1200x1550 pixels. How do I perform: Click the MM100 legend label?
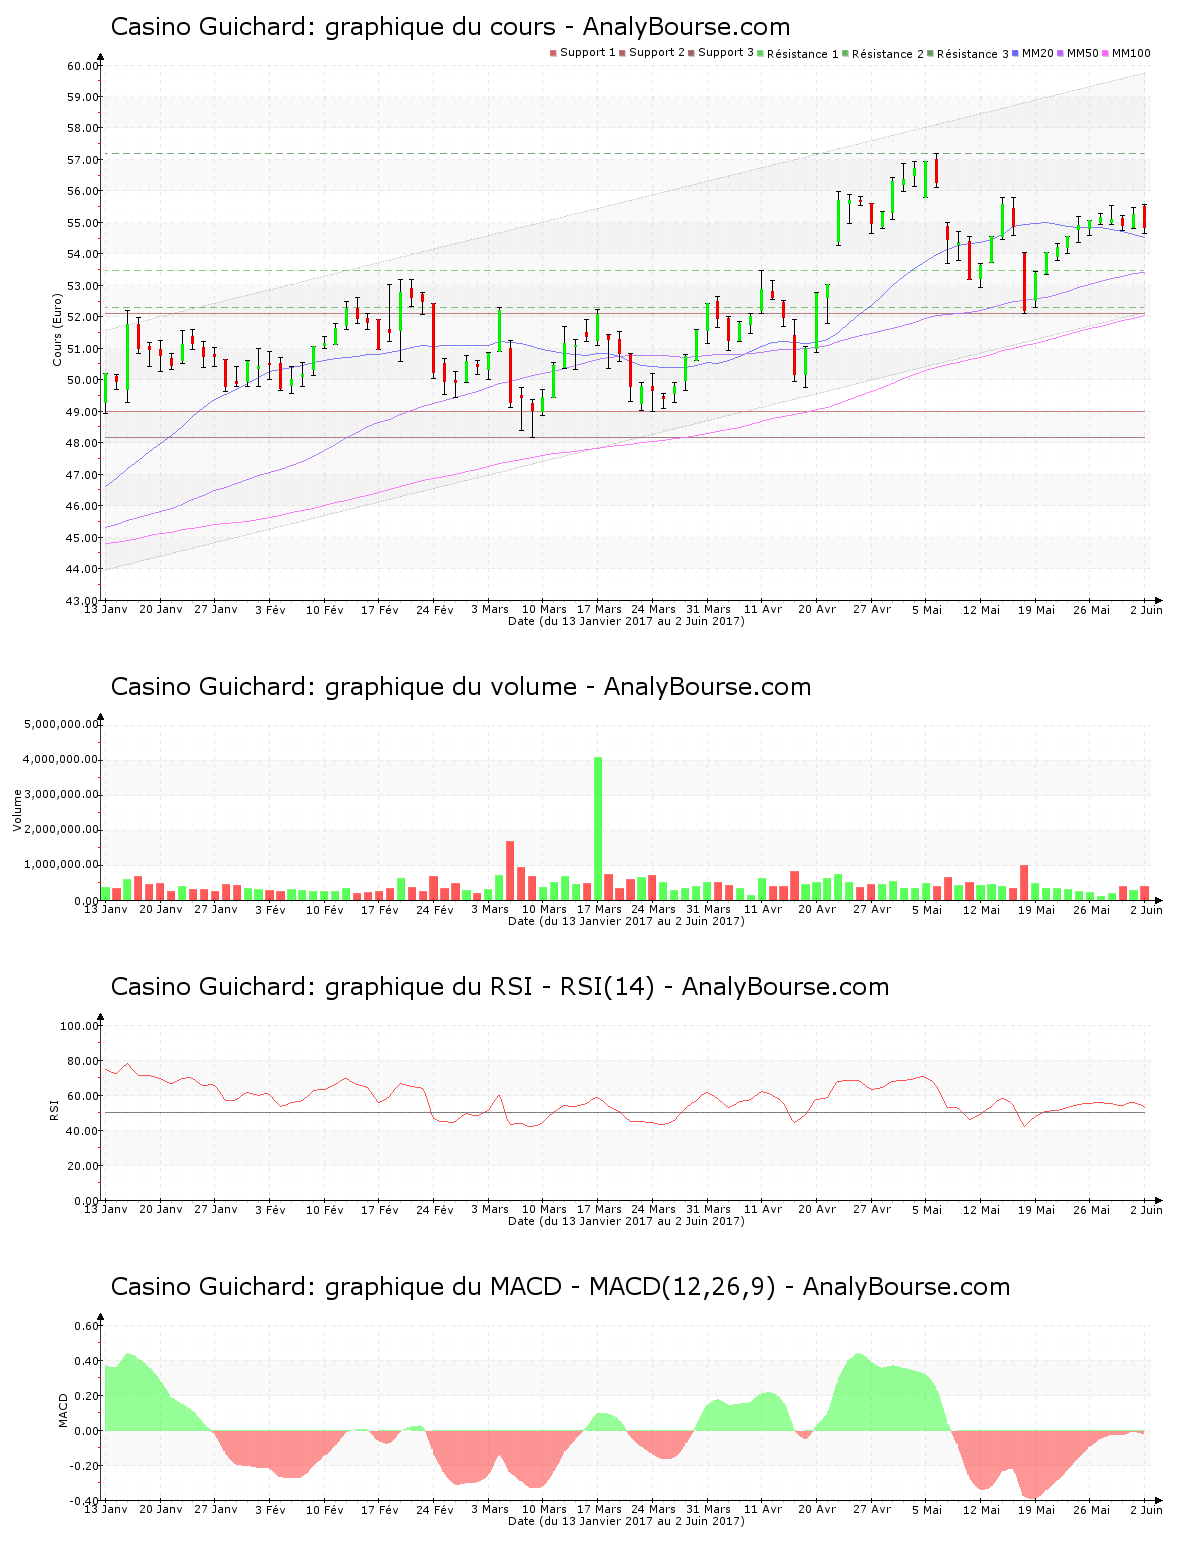1131,52
